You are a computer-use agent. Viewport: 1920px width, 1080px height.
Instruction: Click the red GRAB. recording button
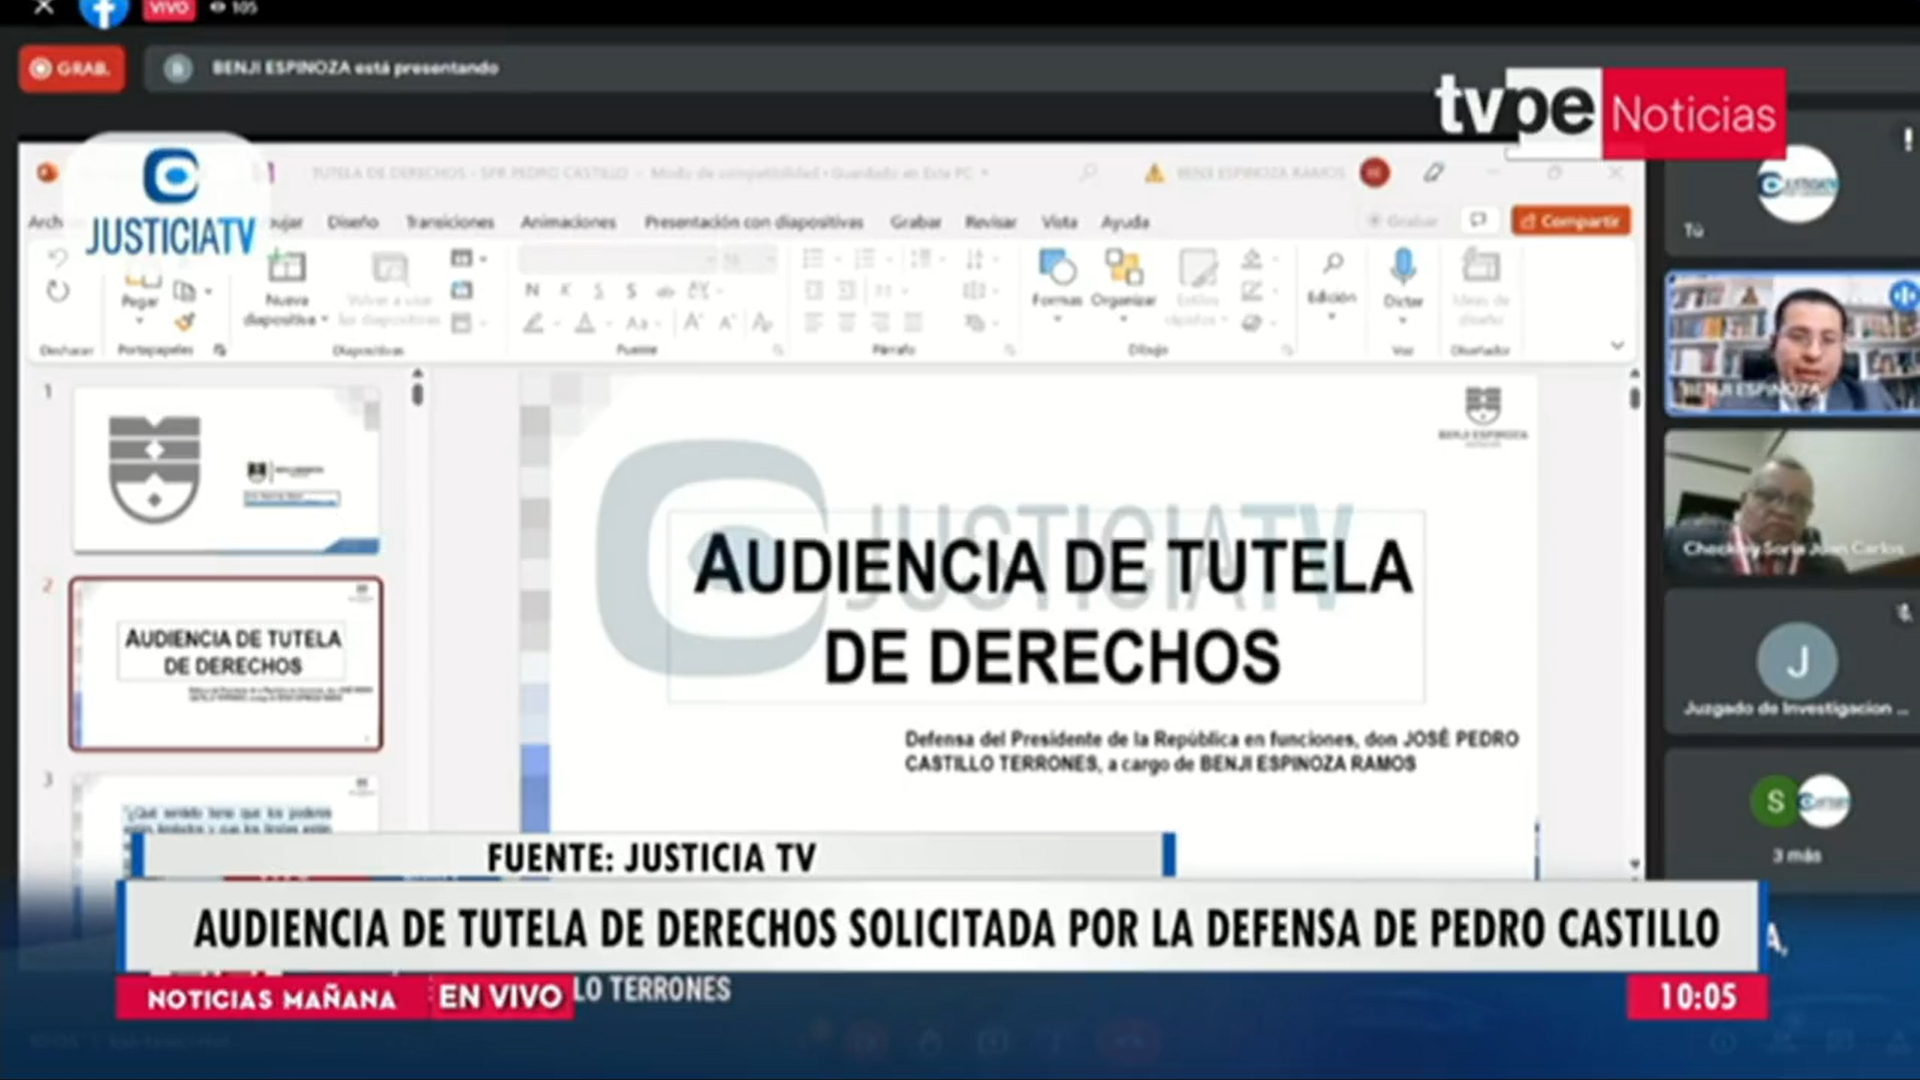[x=72, y=69]
